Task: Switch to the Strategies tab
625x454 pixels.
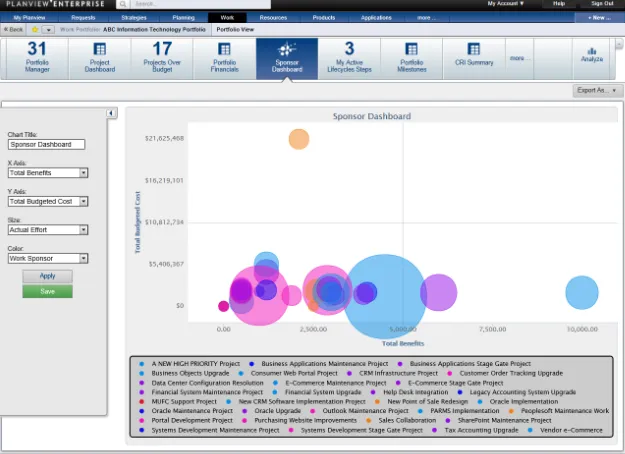Action: (x=134, y=18)
